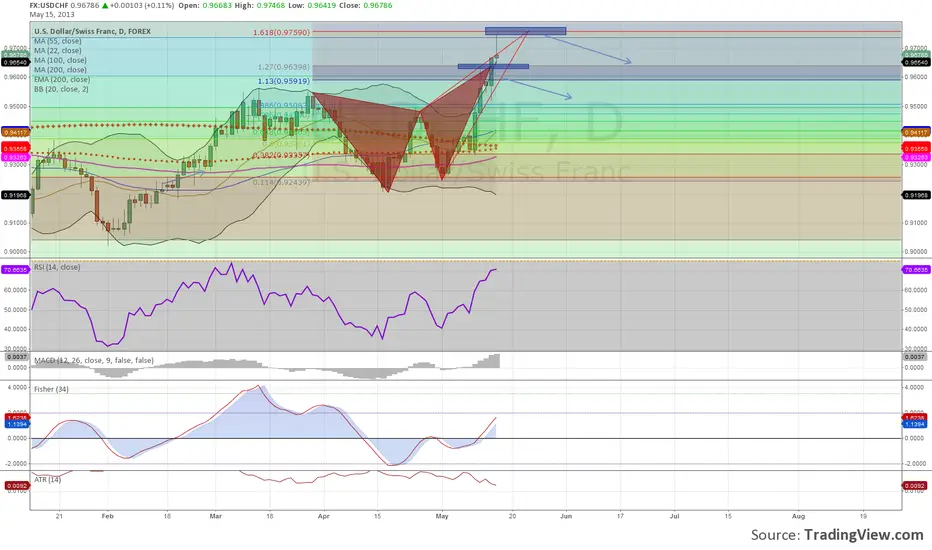Click the Mar label on time axis
The image size is (932, 550).
[215, 516]
